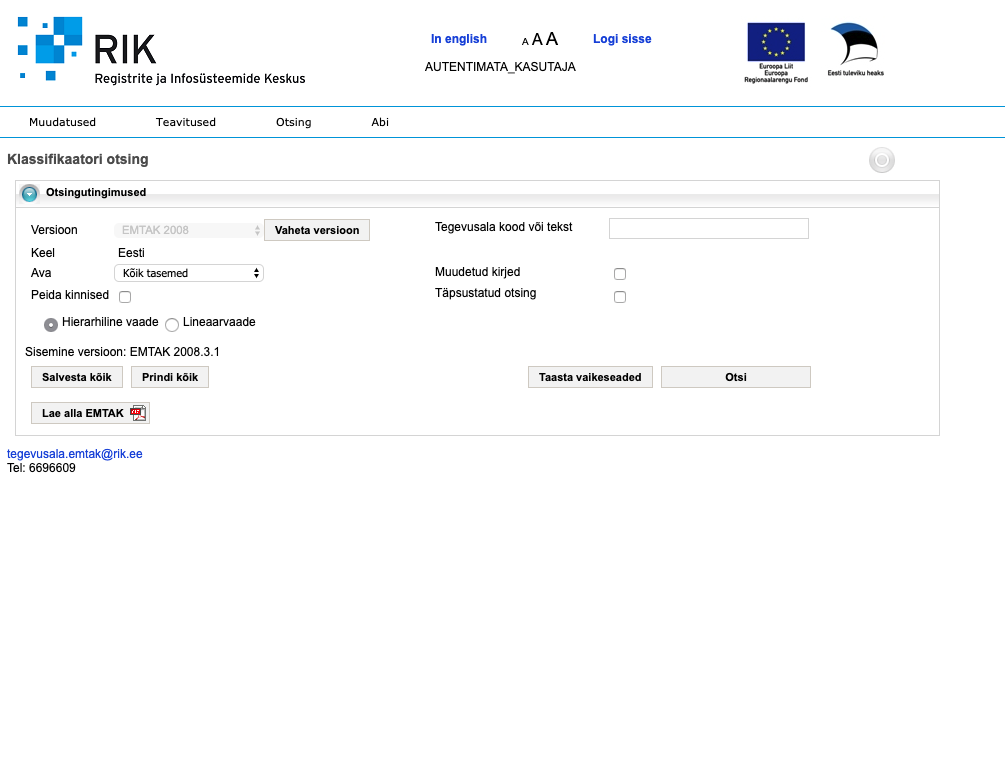Screen dimensions: 1005x781
Task: Click the Eesti tuleviku heaks logo
Action: click(x=854, y=46)
